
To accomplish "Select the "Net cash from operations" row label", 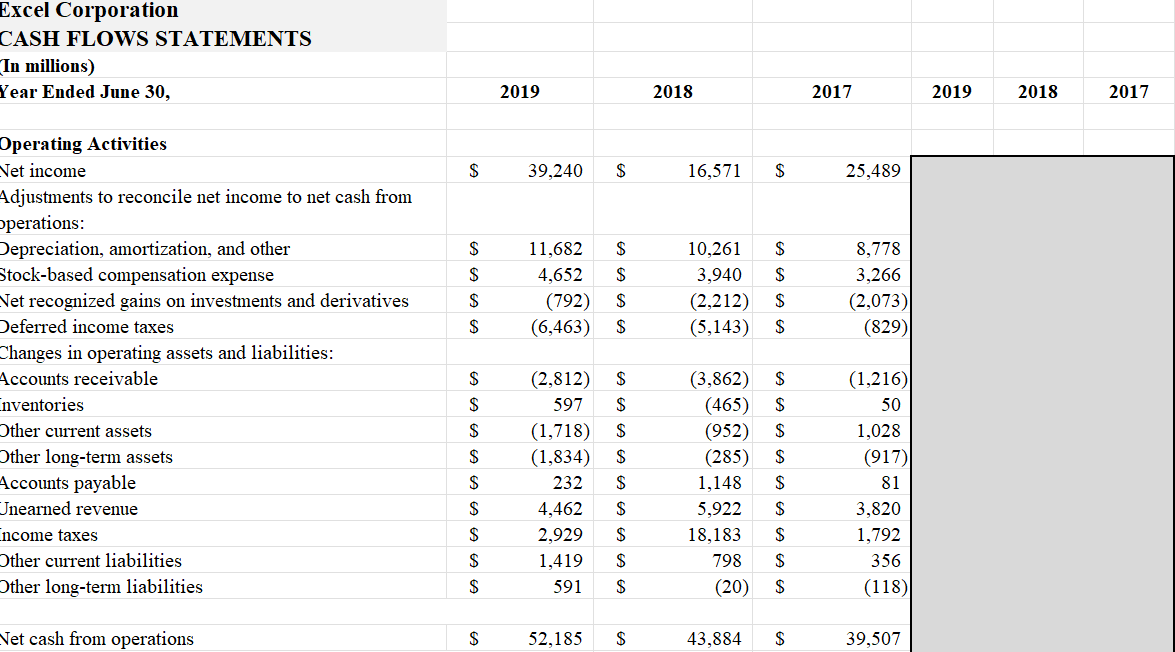I will point(96,638).
